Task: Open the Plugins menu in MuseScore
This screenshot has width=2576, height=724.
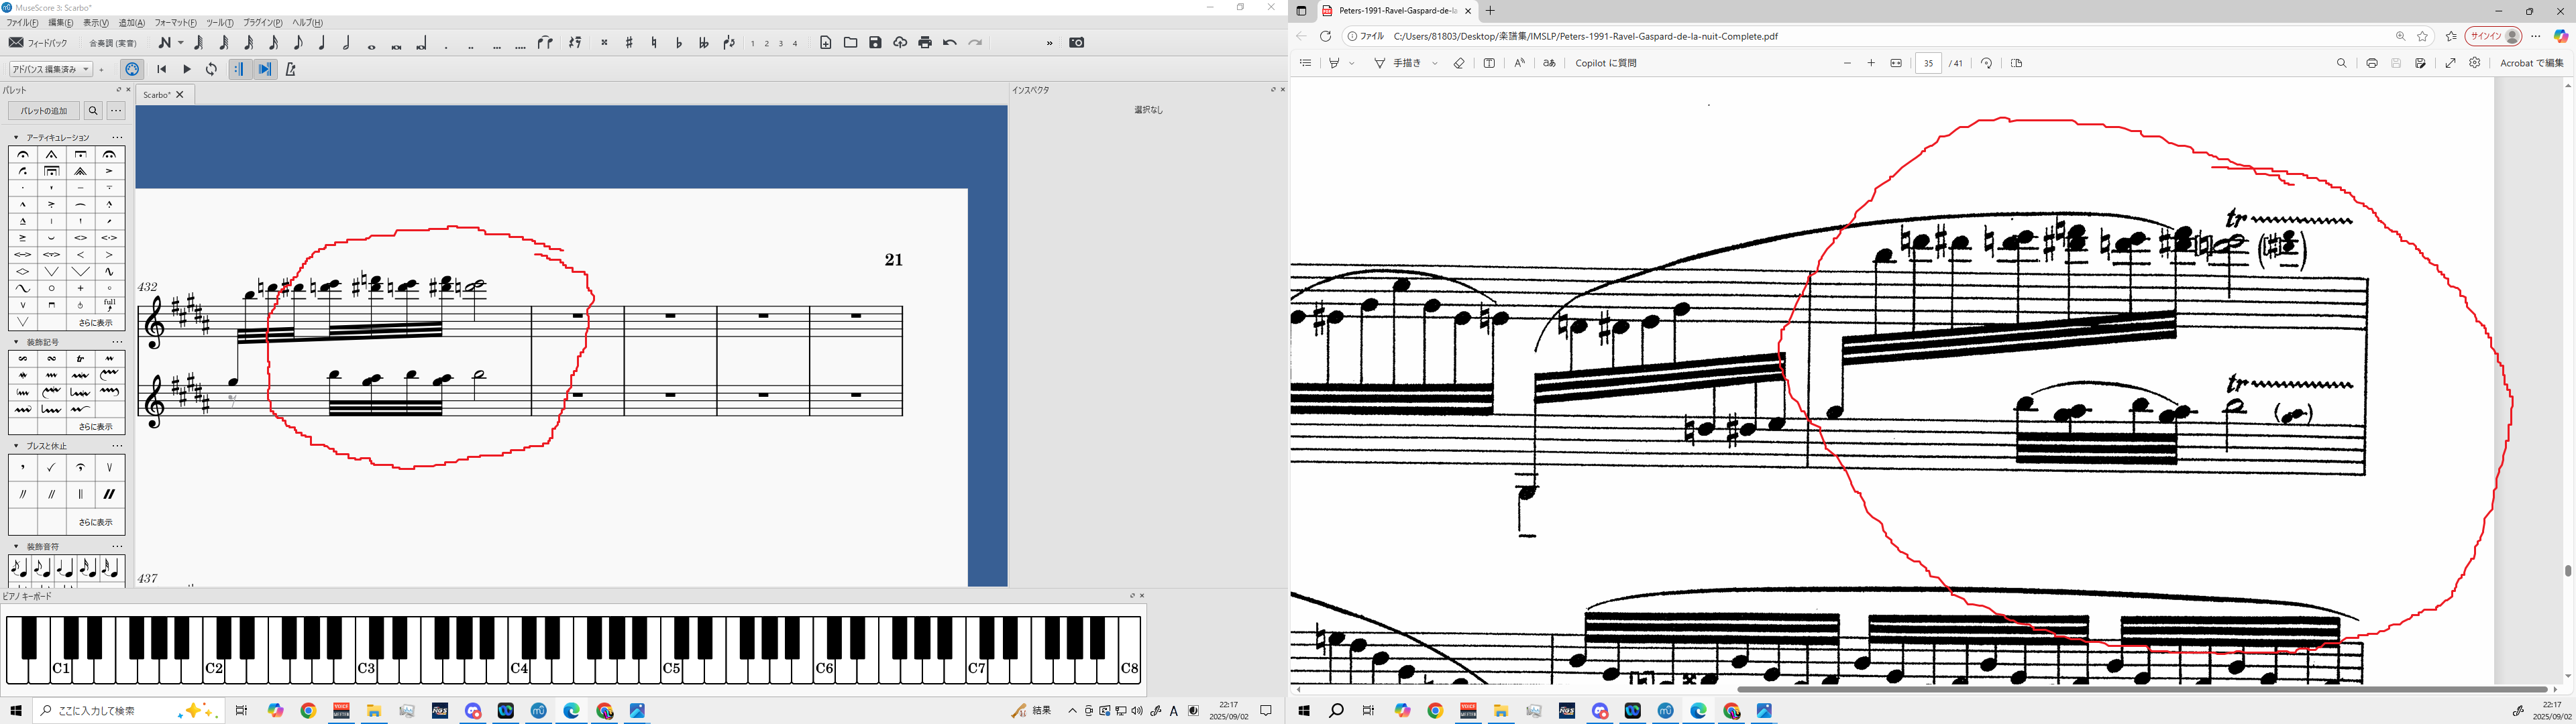Action: (x=262, y=22)
